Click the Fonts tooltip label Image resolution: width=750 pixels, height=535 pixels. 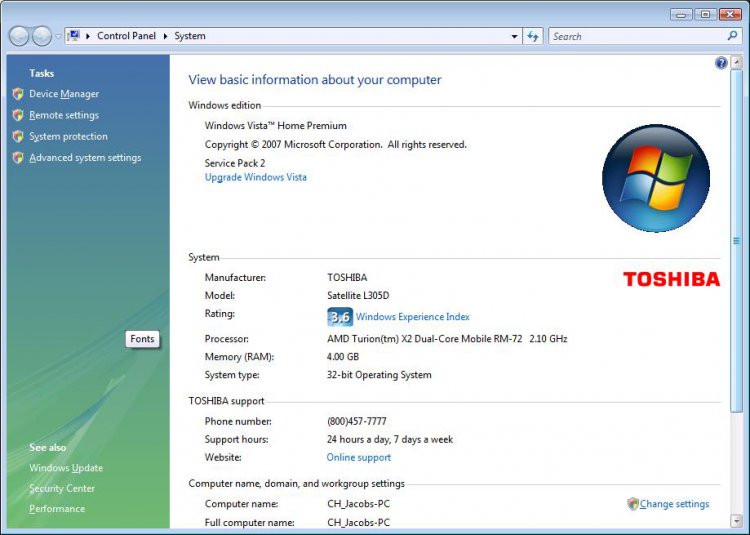tap(143, 339)
